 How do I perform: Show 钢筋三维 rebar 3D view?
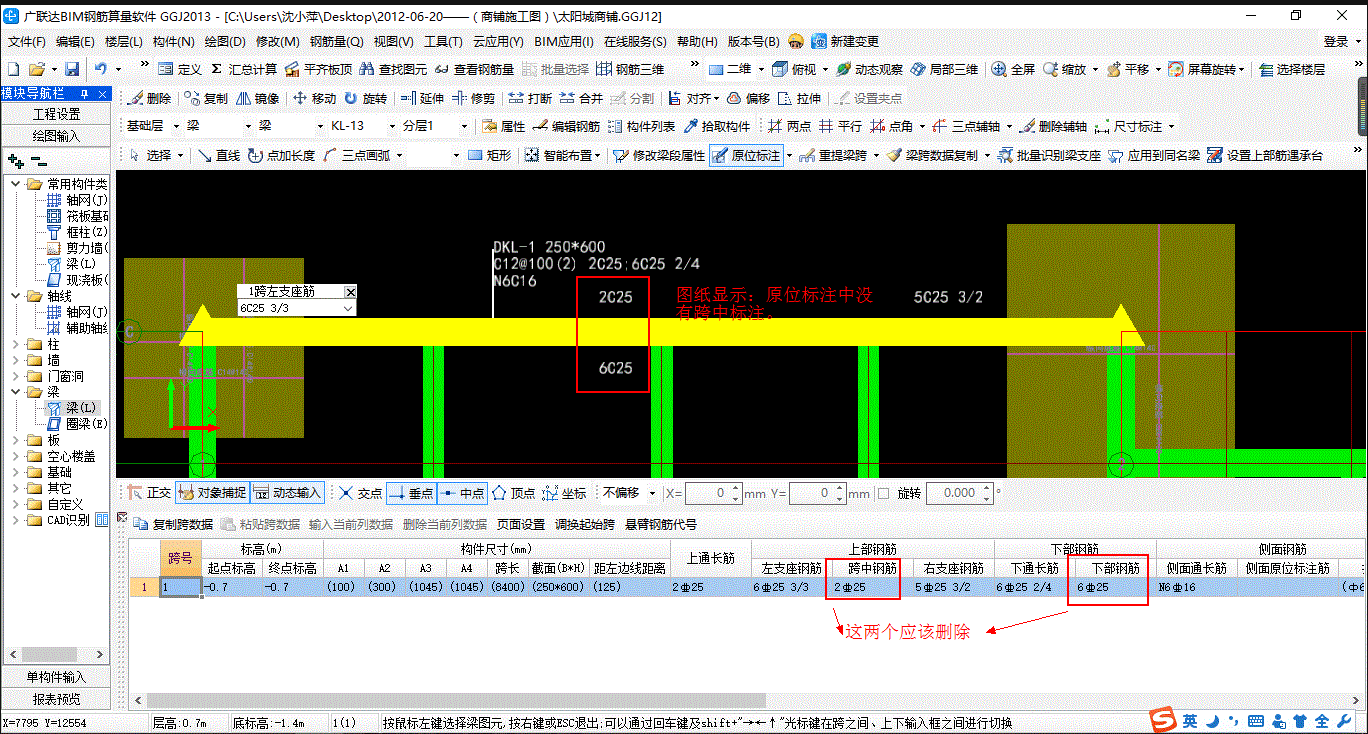click(630, 69)
